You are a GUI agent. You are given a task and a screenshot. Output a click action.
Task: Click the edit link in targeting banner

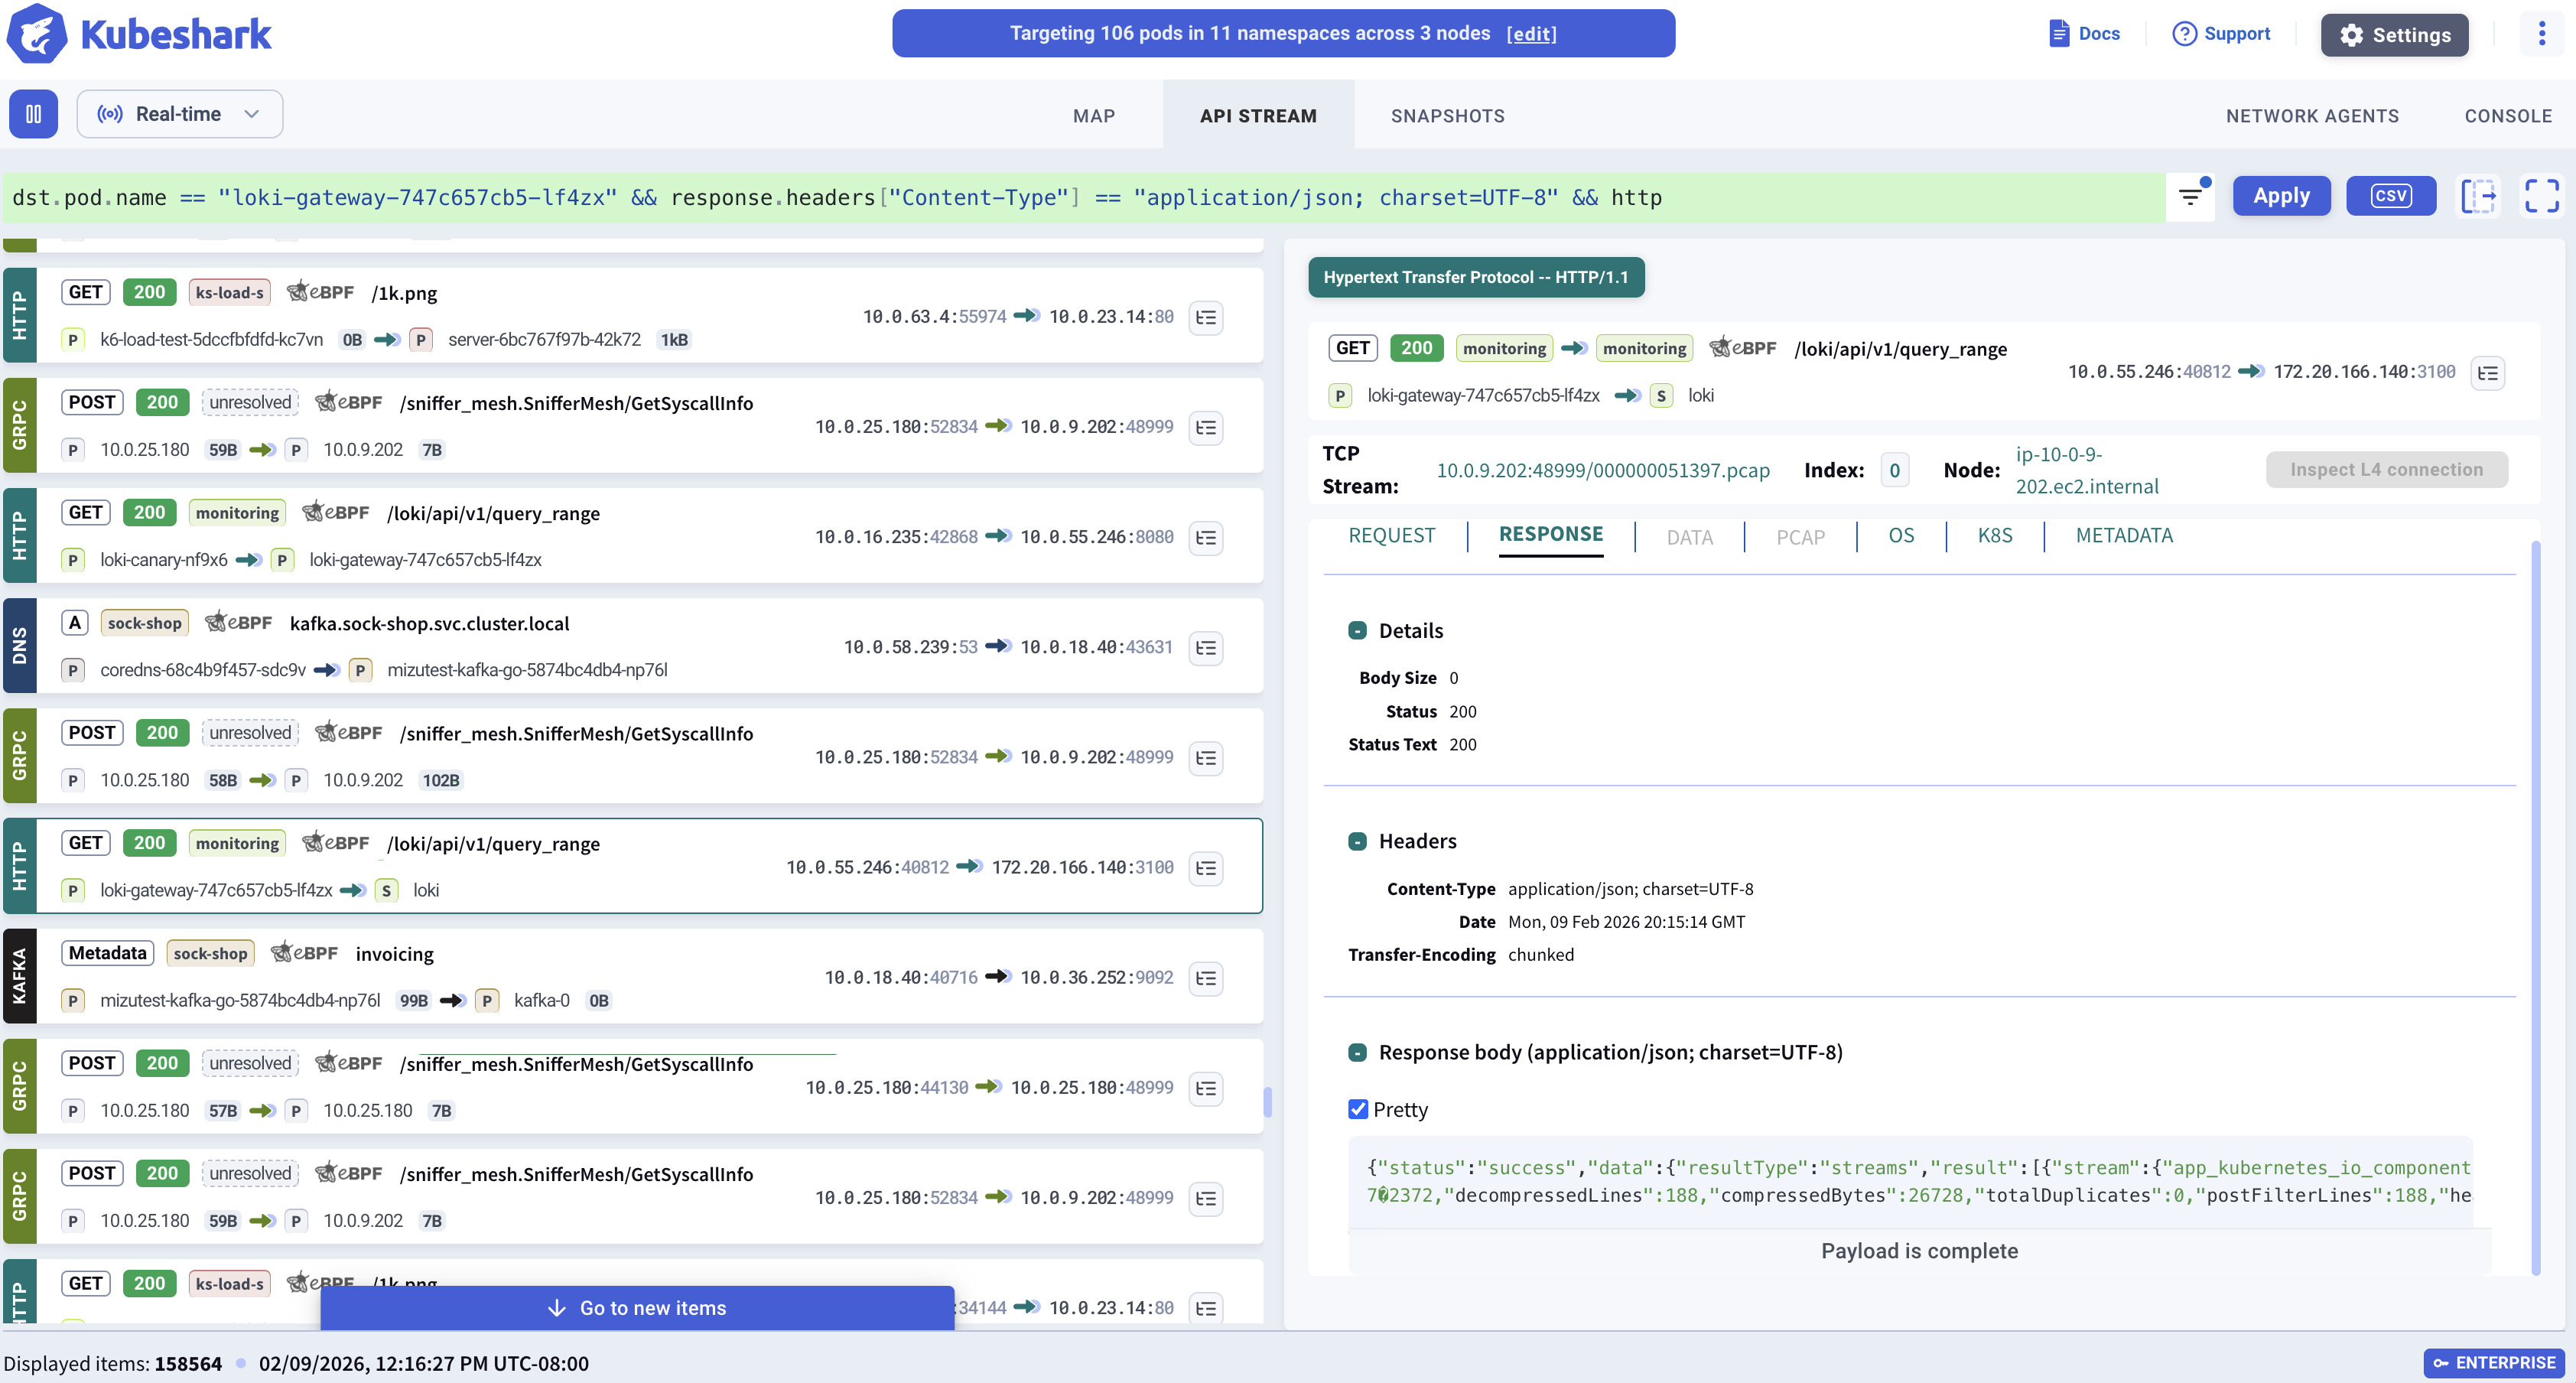coord(1531,34)
